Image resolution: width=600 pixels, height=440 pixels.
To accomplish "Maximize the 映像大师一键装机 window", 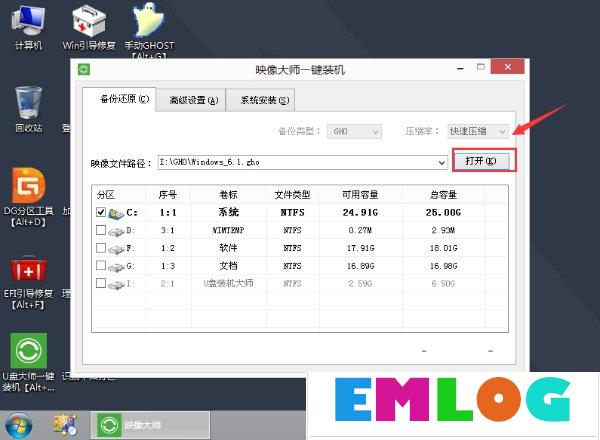I will (x=481, y=67).
